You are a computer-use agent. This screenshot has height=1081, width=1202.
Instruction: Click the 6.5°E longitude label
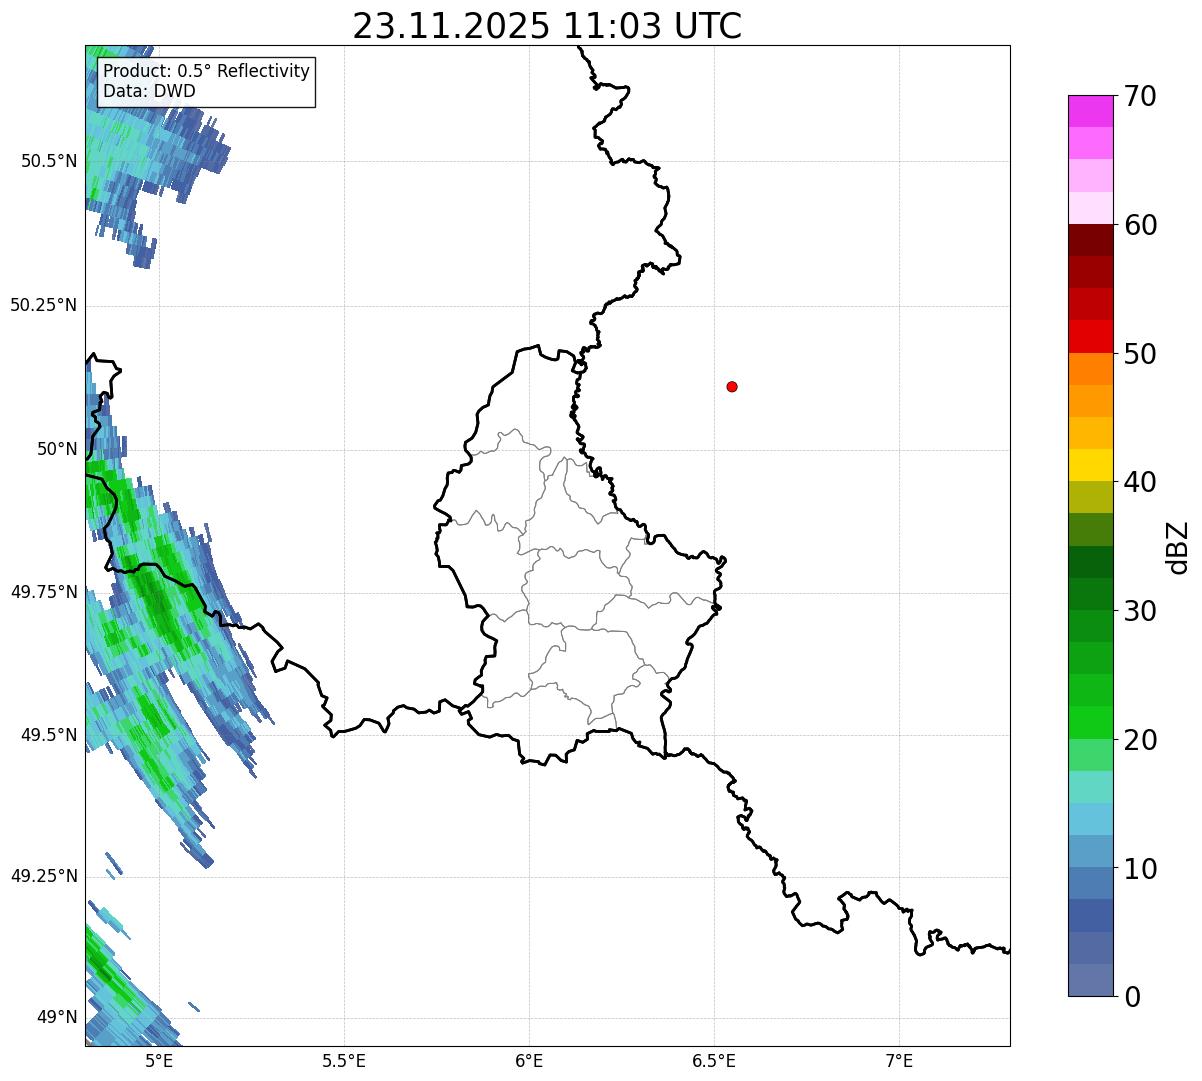coord(714,1060)
